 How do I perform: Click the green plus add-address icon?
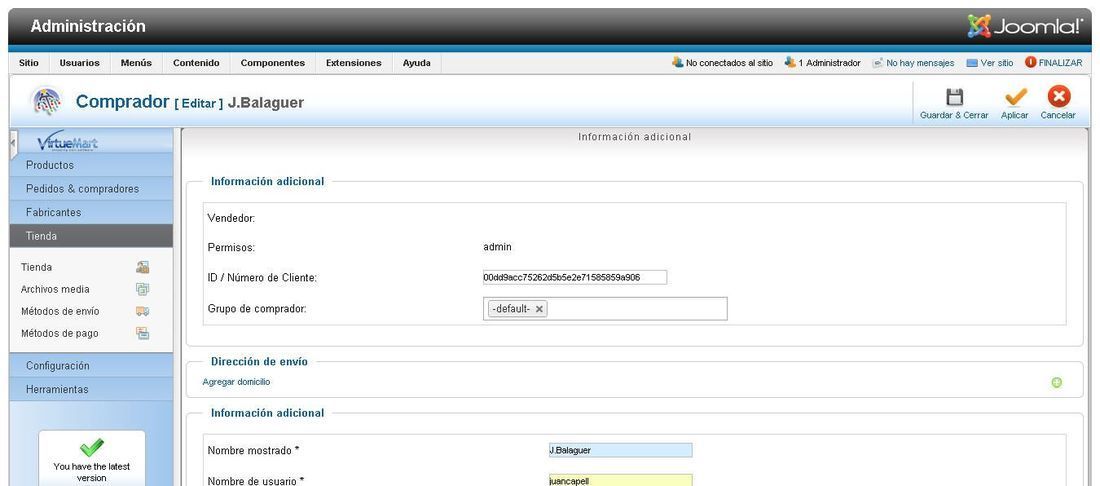click(x=1057, y=382)
